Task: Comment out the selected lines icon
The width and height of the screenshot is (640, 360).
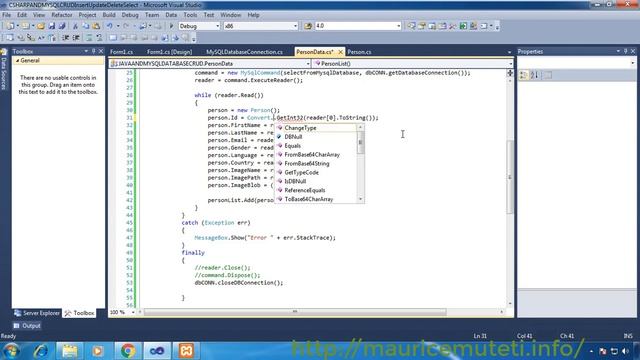Action: pyautogui.click(x=89, y=38)
